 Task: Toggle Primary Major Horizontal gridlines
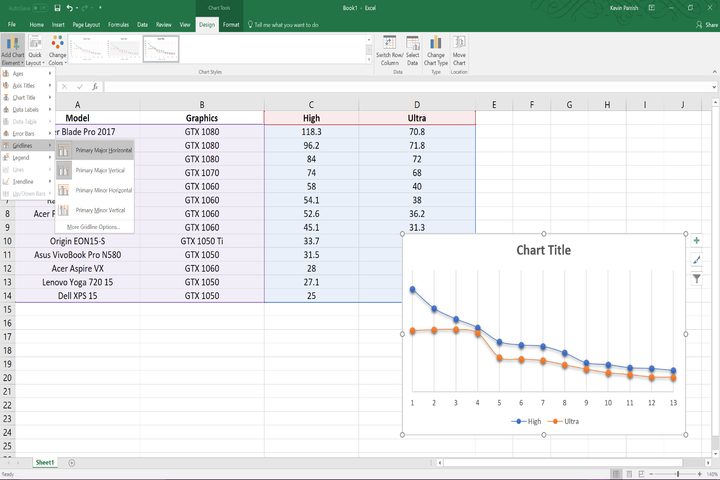tap(95, 150)
